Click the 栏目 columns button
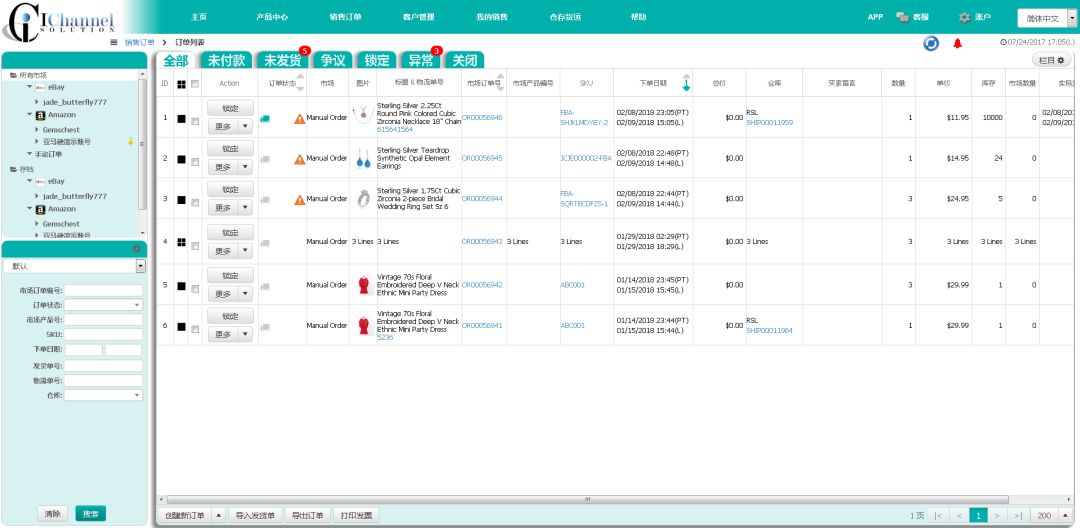 [1051, 61]
